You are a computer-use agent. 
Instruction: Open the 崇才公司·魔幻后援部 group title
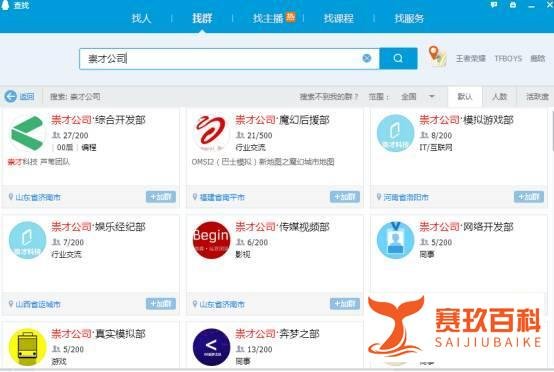click(282, 120)
